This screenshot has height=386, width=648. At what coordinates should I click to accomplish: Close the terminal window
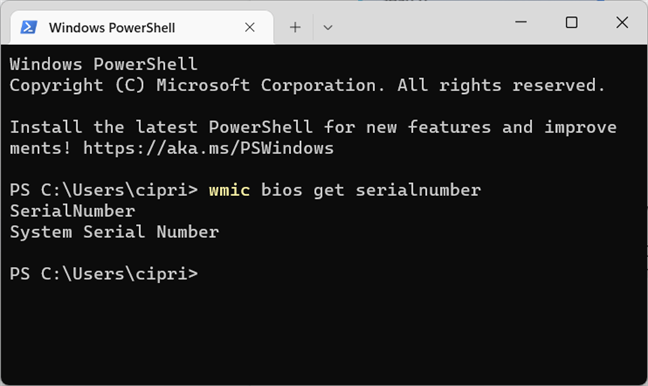tap(622, 22)
